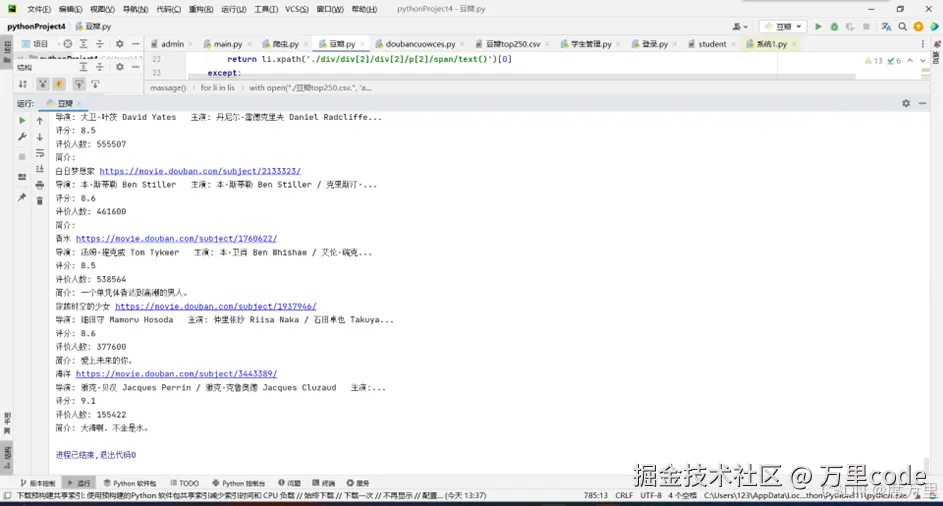The image size is (943, 506).
Task: Toggle autoscroll from source in structure panel
Action: (95, 84)
